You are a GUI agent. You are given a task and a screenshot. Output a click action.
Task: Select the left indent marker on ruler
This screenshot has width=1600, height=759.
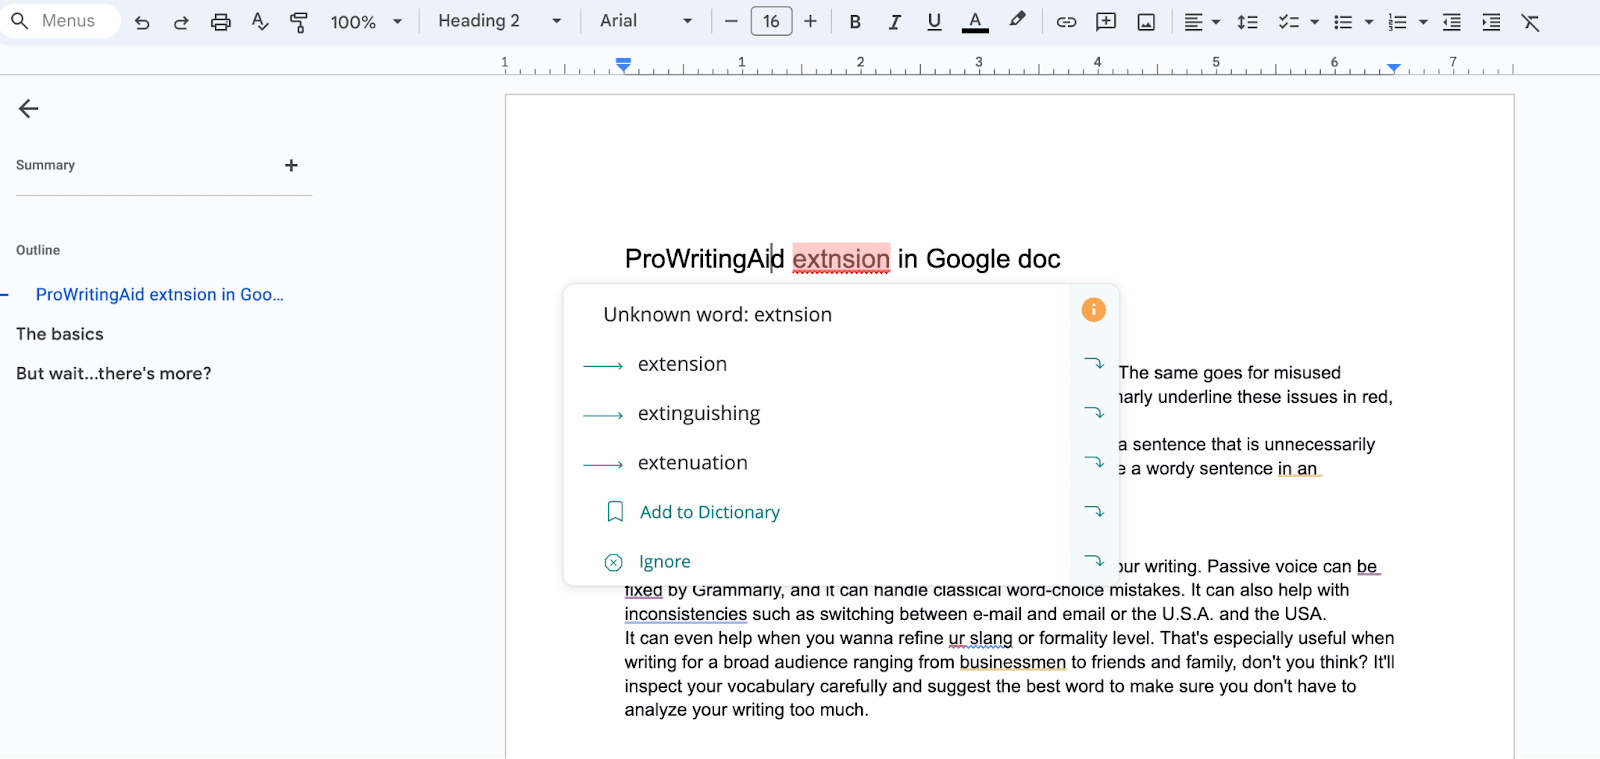[623, 66]
